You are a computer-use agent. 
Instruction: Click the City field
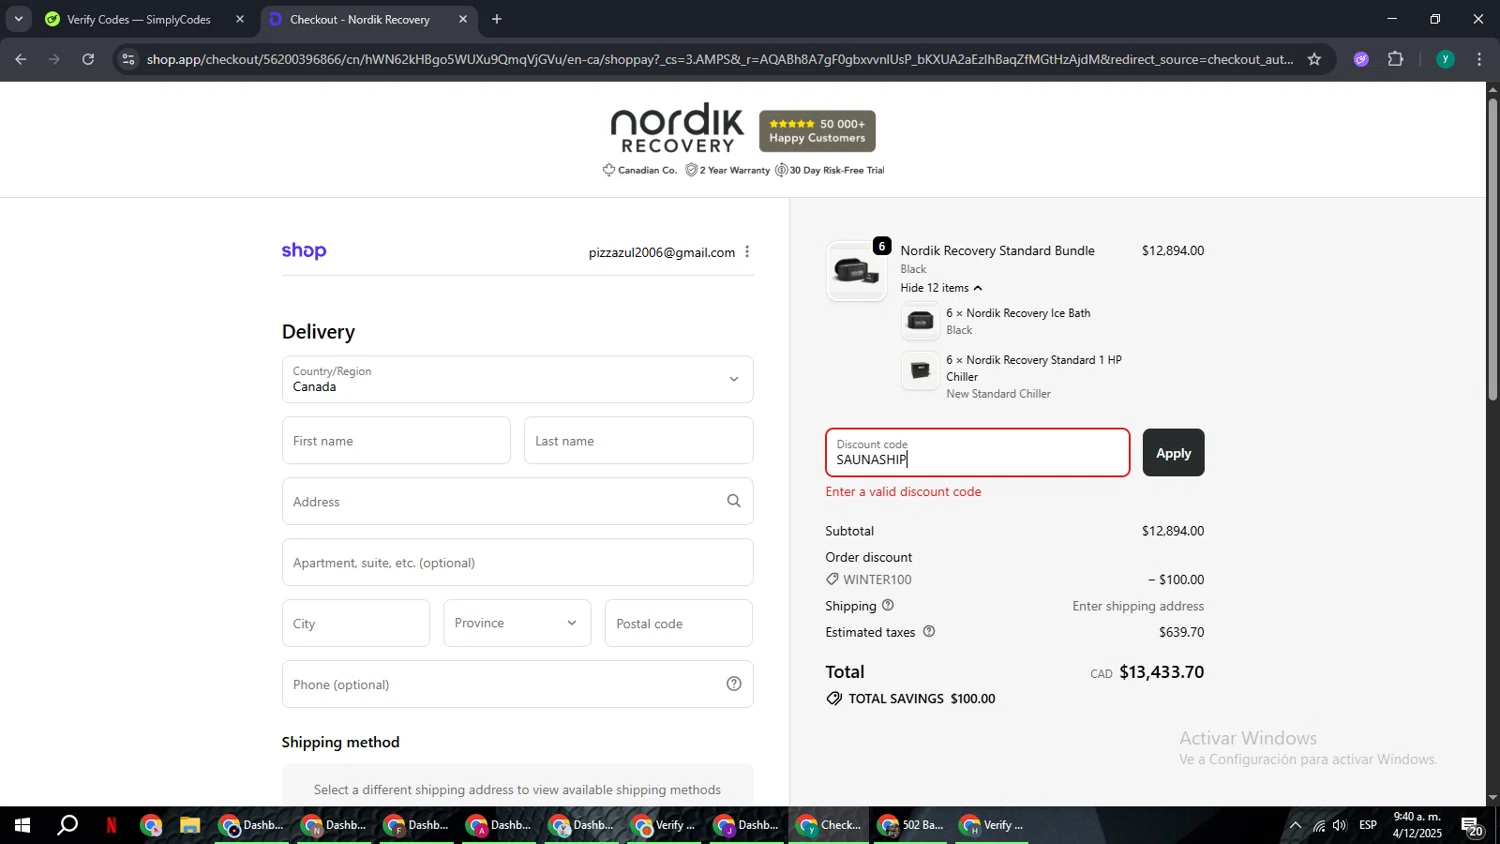[x=356, y=623]
